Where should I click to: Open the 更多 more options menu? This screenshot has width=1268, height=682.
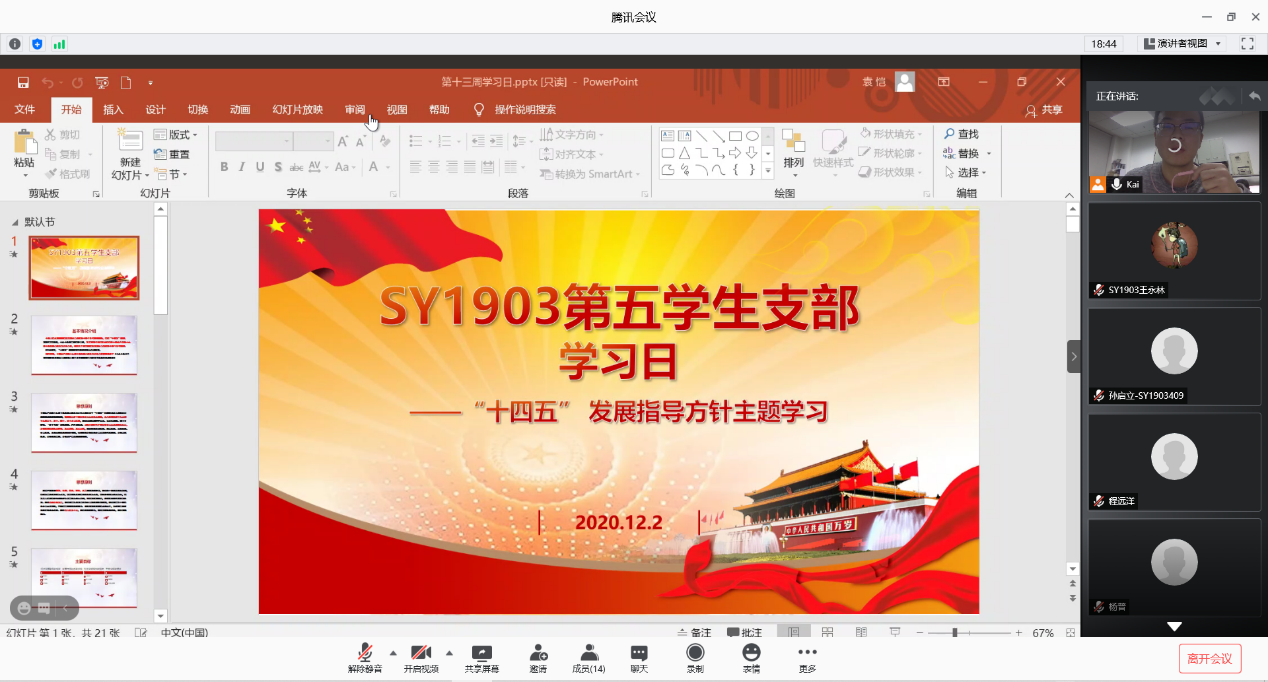coord(807,657)
